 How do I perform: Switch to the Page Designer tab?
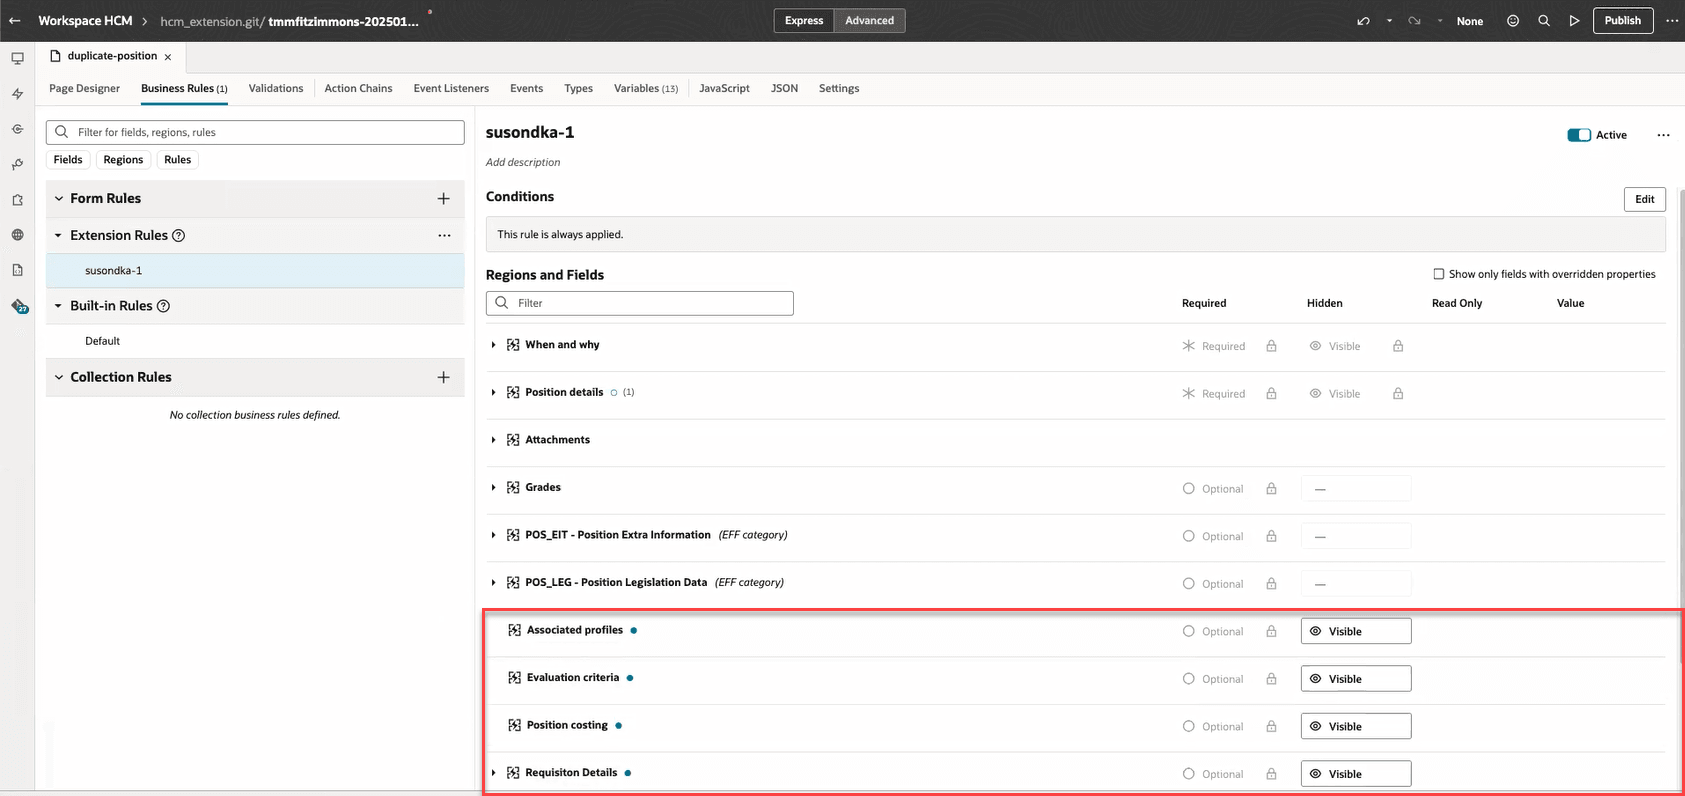pos(84,89)
